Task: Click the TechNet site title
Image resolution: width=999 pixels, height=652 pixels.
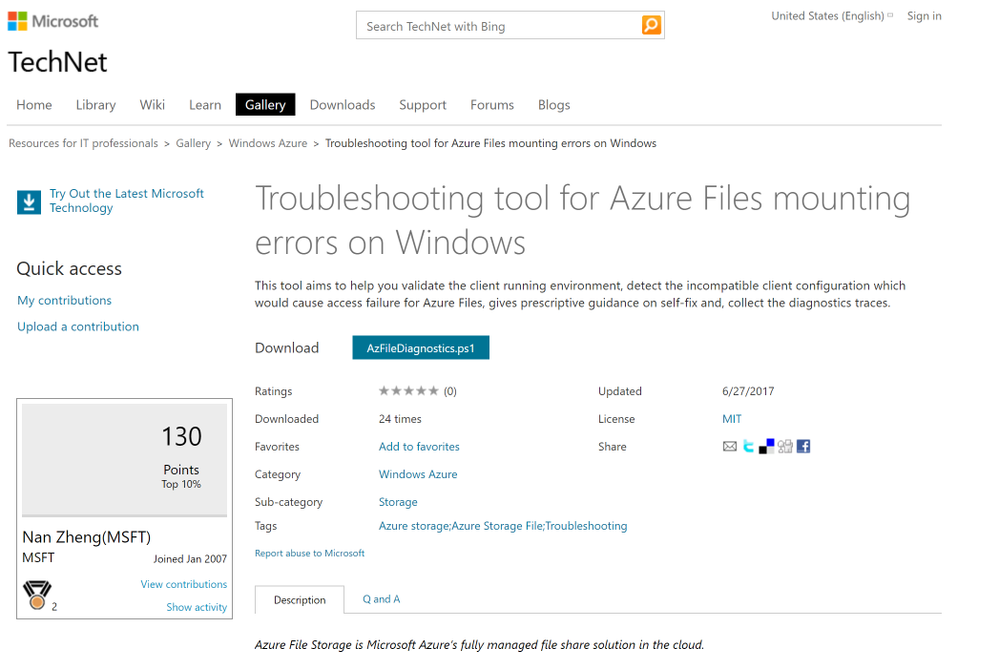Action: (57, 62)
